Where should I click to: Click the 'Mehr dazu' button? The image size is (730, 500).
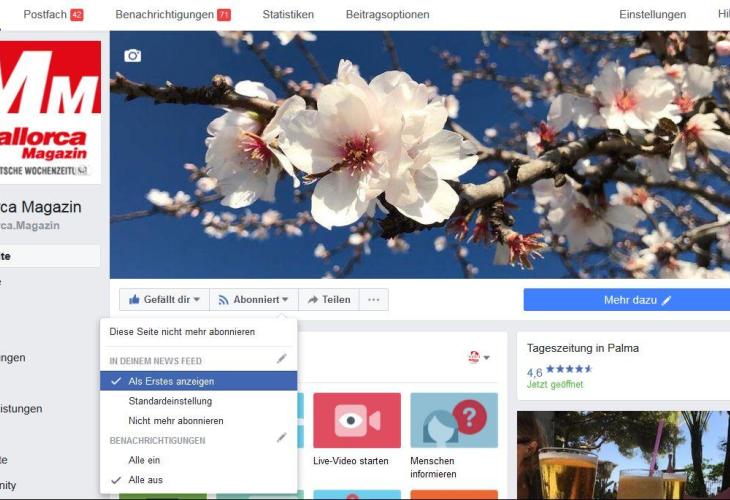click(x=626, y=300)
